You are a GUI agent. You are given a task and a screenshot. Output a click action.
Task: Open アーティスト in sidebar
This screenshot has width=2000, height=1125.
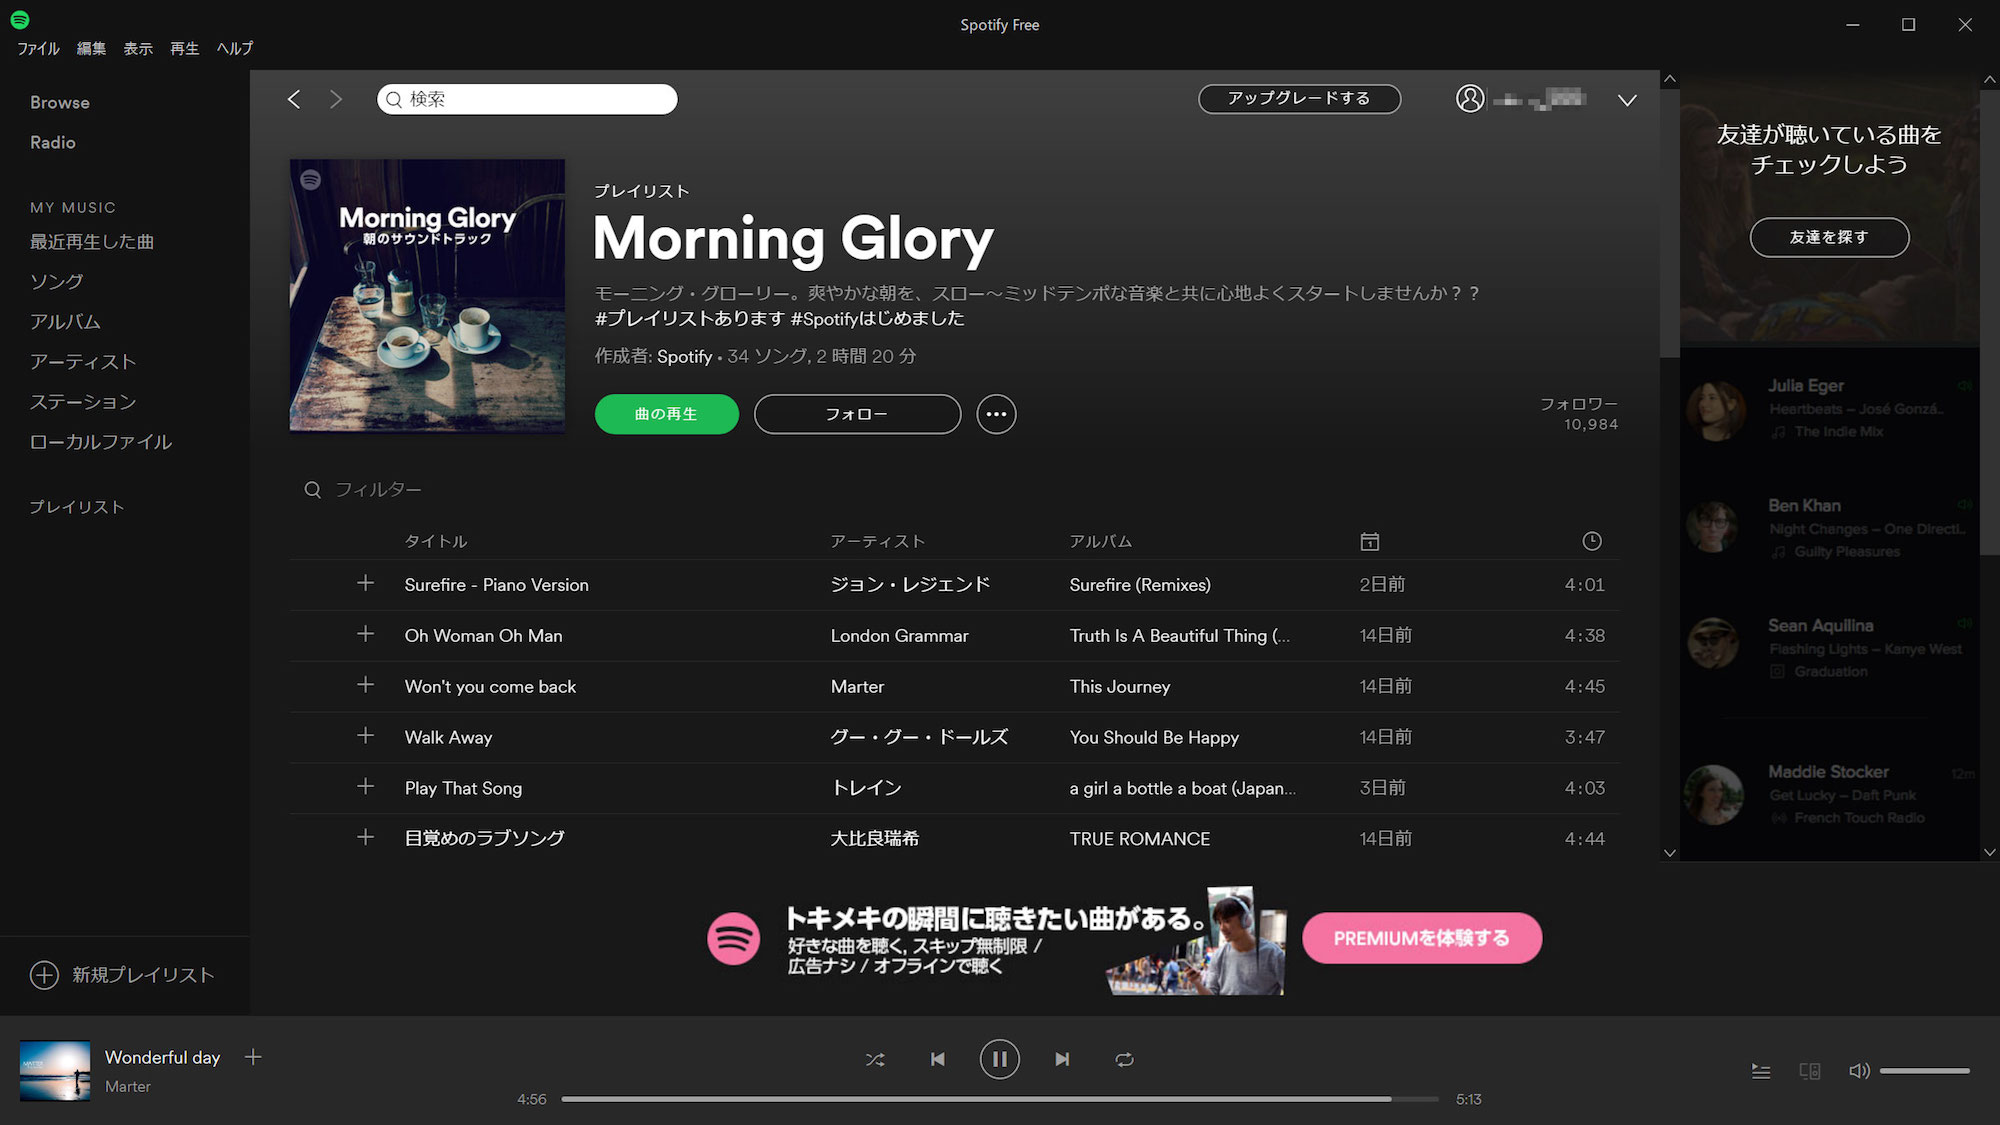[83, 362]
